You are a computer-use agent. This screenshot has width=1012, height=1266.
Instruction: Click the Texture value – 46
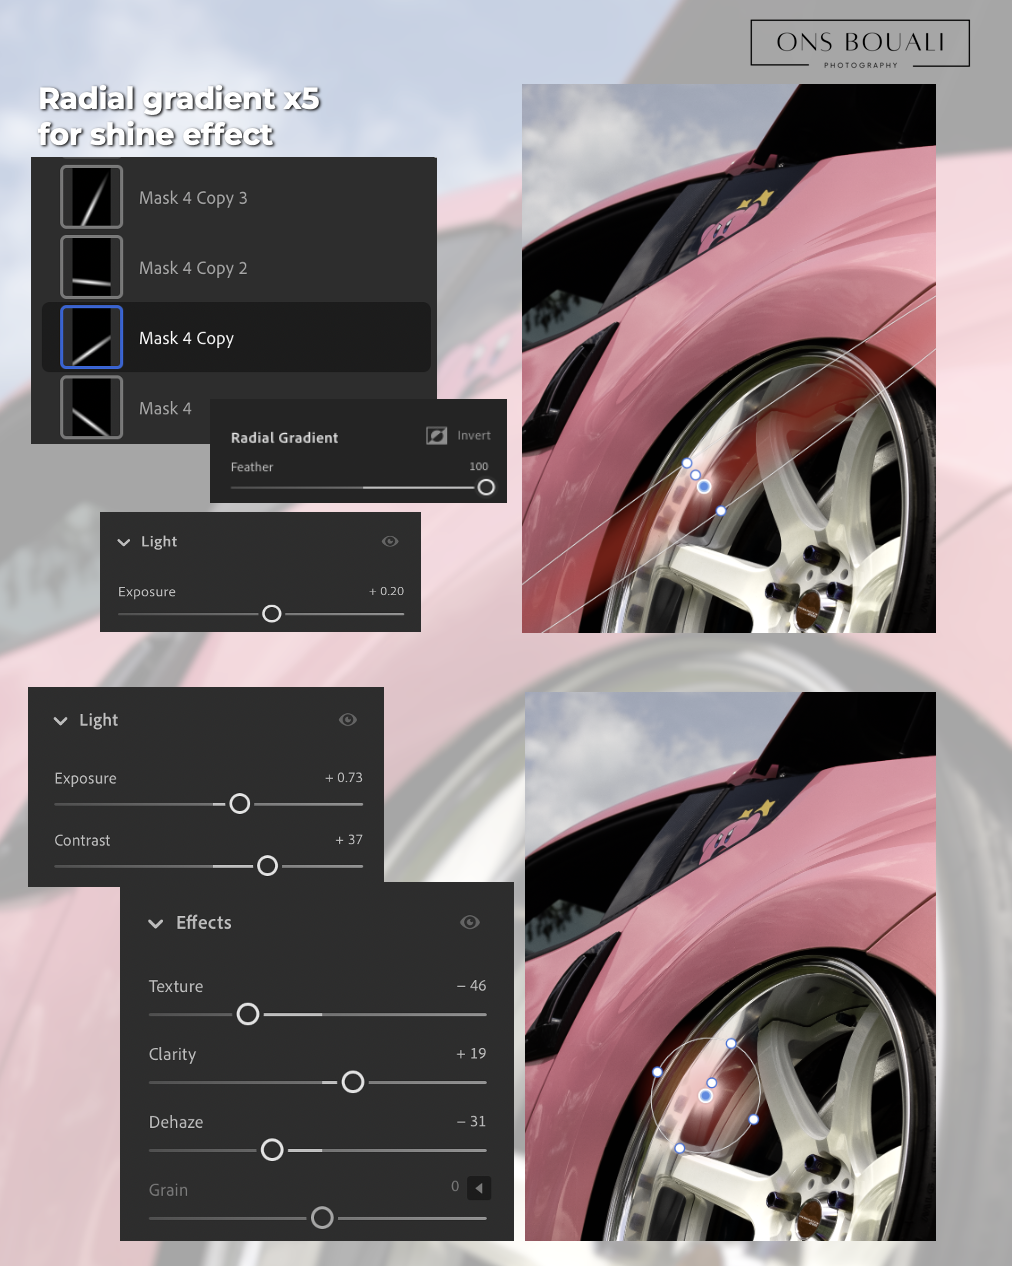click(472, 985)
